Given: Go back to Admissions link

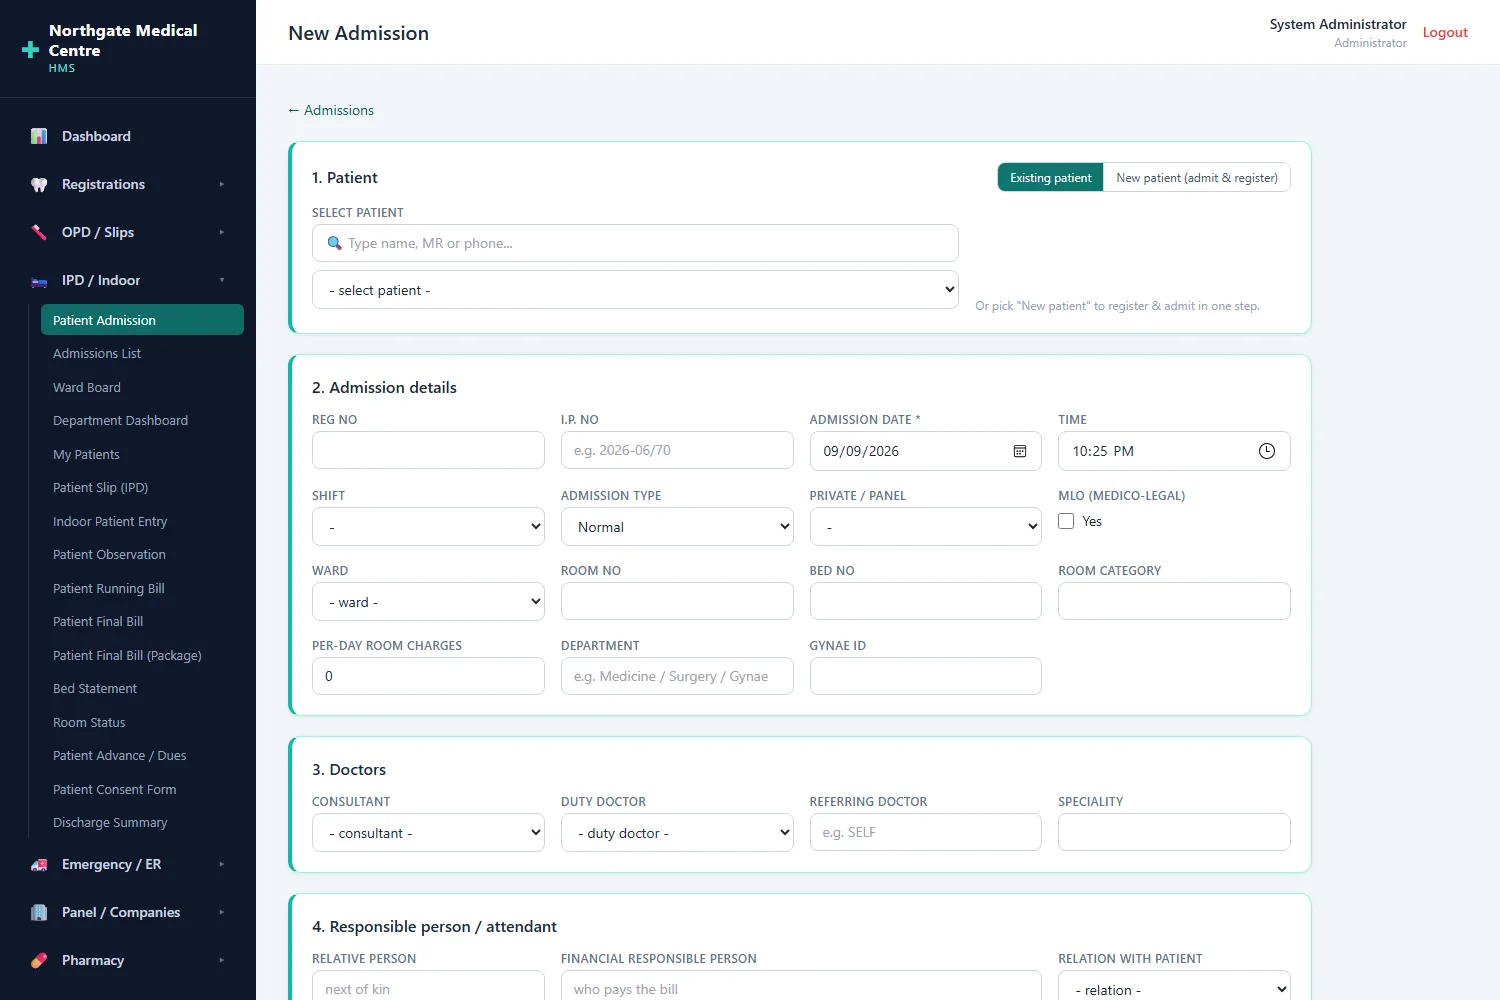Looking at the screenshot, I should 331,110.
